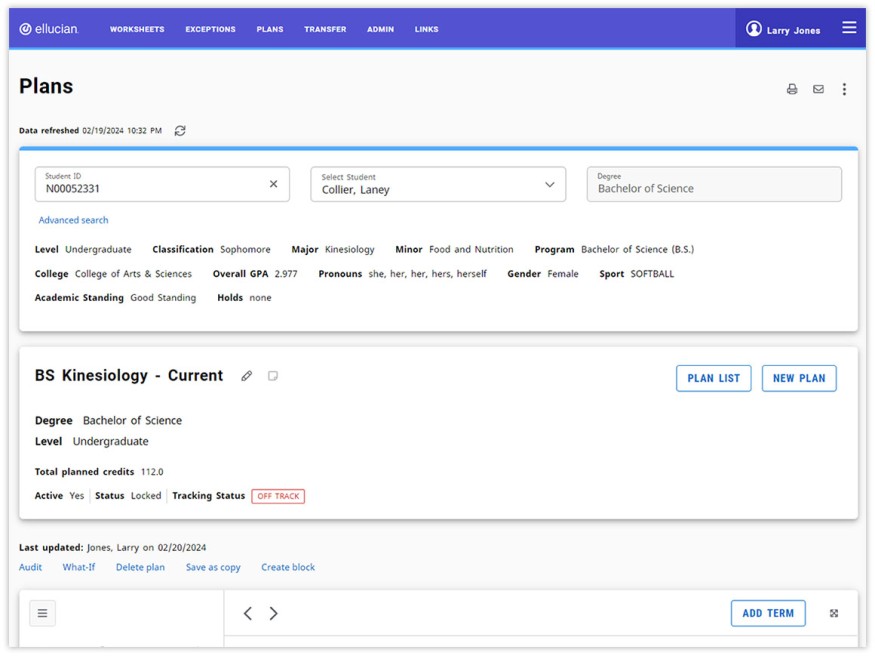This screenshot has width=875, height=656.
Task: Open the Select Student dropdown
Action: tap(549, 184)
